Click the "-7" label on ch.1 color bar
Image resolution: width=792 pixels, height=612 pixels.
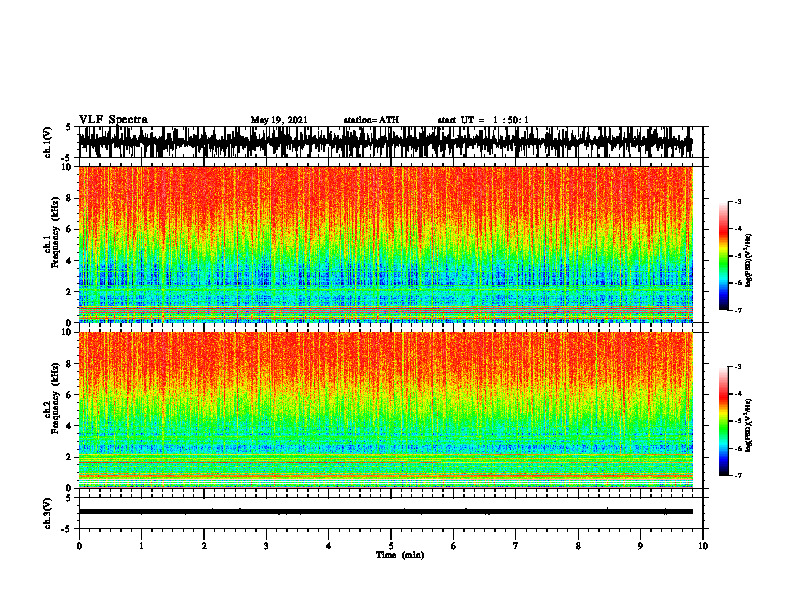(x=738, y=311)
